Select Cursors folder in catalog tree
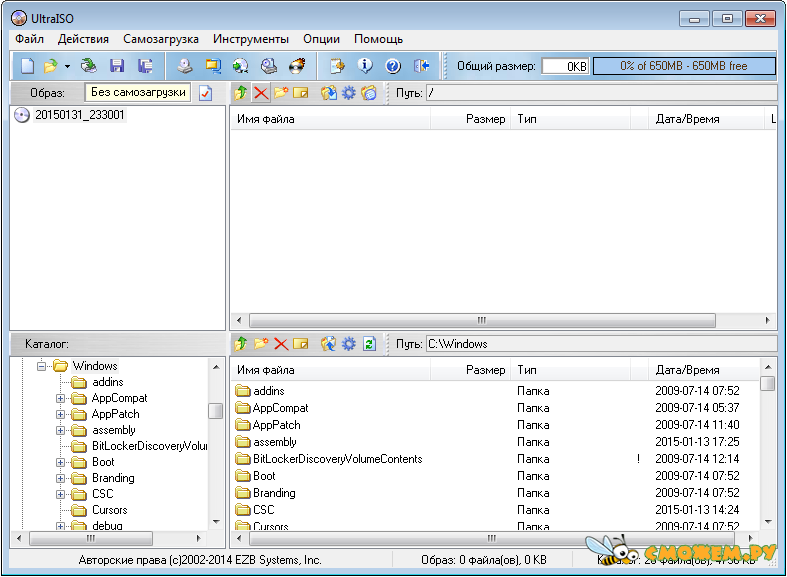This screenshot has height=577, width=787. pos(109,510)
